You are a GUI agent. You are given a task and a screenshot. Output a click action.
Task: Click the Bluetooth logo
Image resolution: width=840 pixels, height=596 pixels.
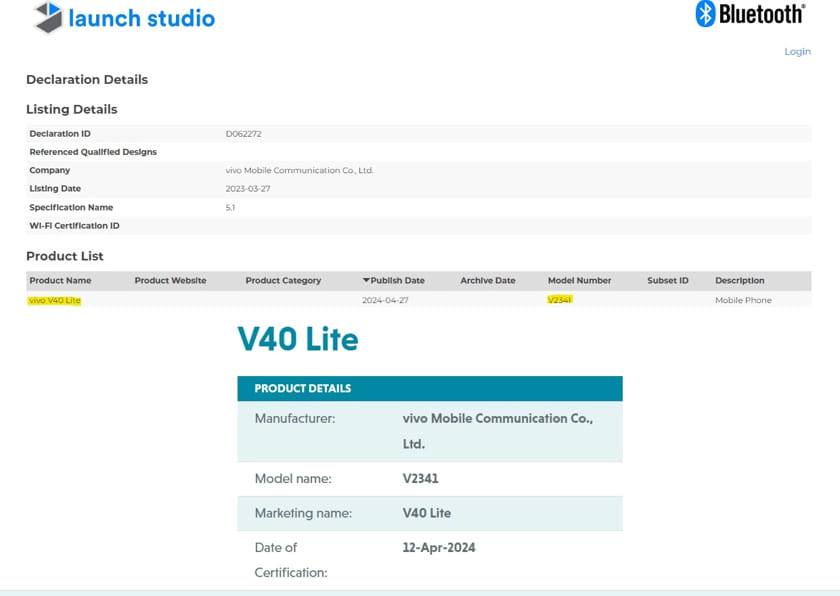750,14
